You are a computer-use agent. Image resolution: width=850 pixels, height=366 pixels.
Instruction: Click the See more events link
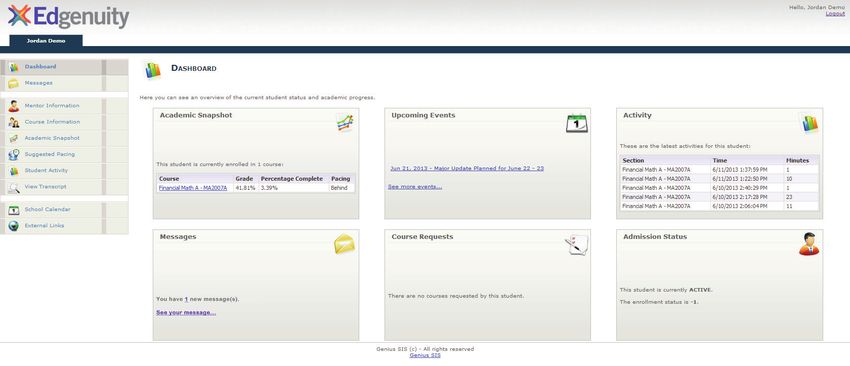click(415, 187)
